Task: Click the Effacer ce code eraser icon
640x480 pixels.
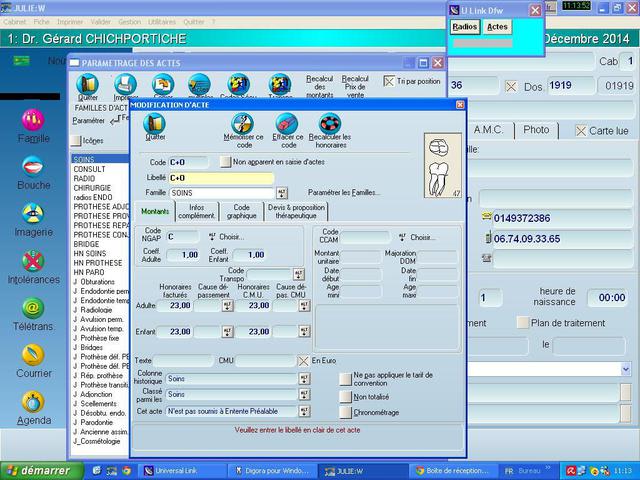Action: [287, 124]
